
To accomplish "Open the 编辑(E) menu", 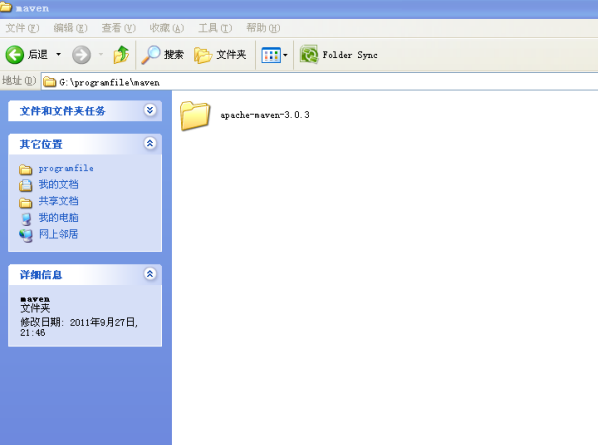I will (x=70, y=28).
